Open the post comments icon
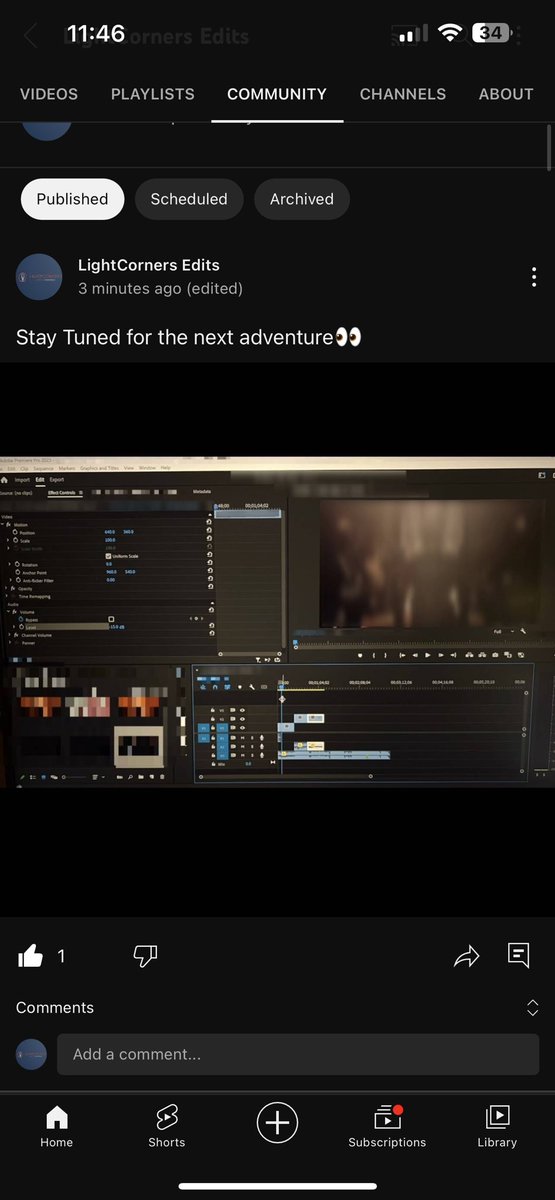The height and width of the screenshot is (1200, 555). pyautogui.click(x=519, y=955)
